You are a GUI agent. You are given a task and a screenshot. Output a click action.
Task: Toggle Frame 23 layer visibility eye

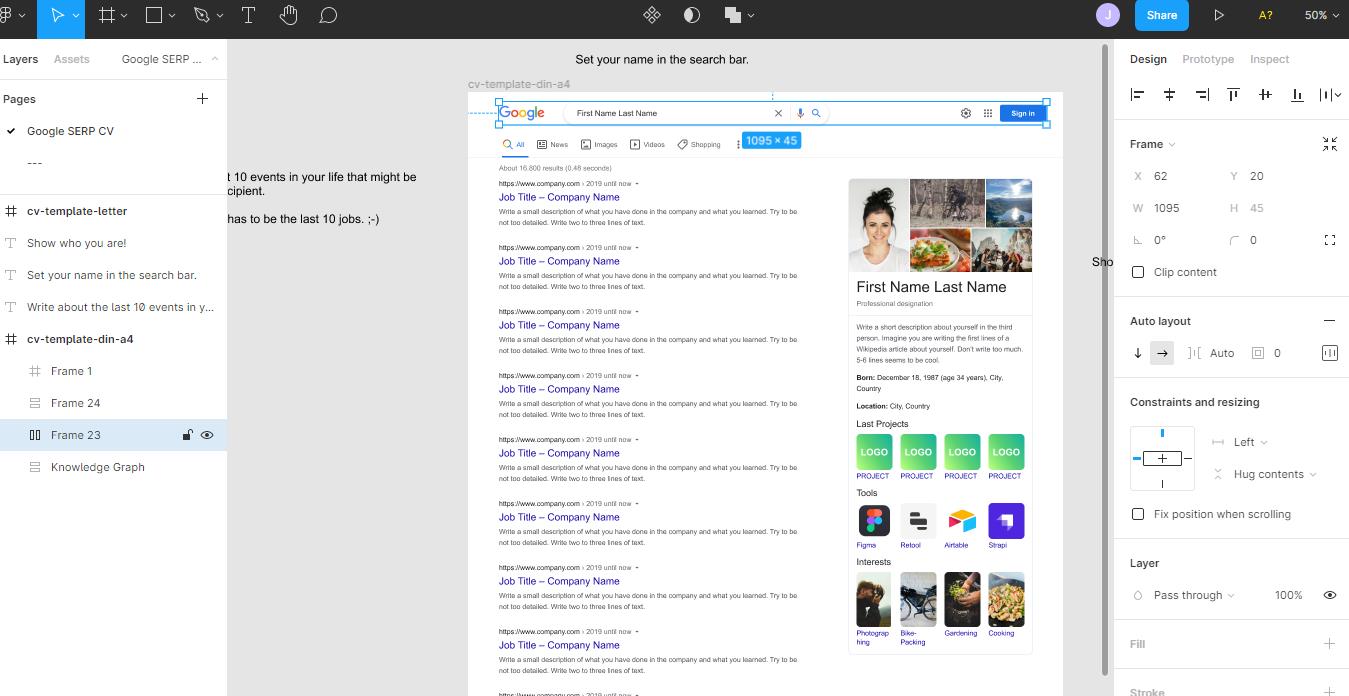(x=207, y=435)
